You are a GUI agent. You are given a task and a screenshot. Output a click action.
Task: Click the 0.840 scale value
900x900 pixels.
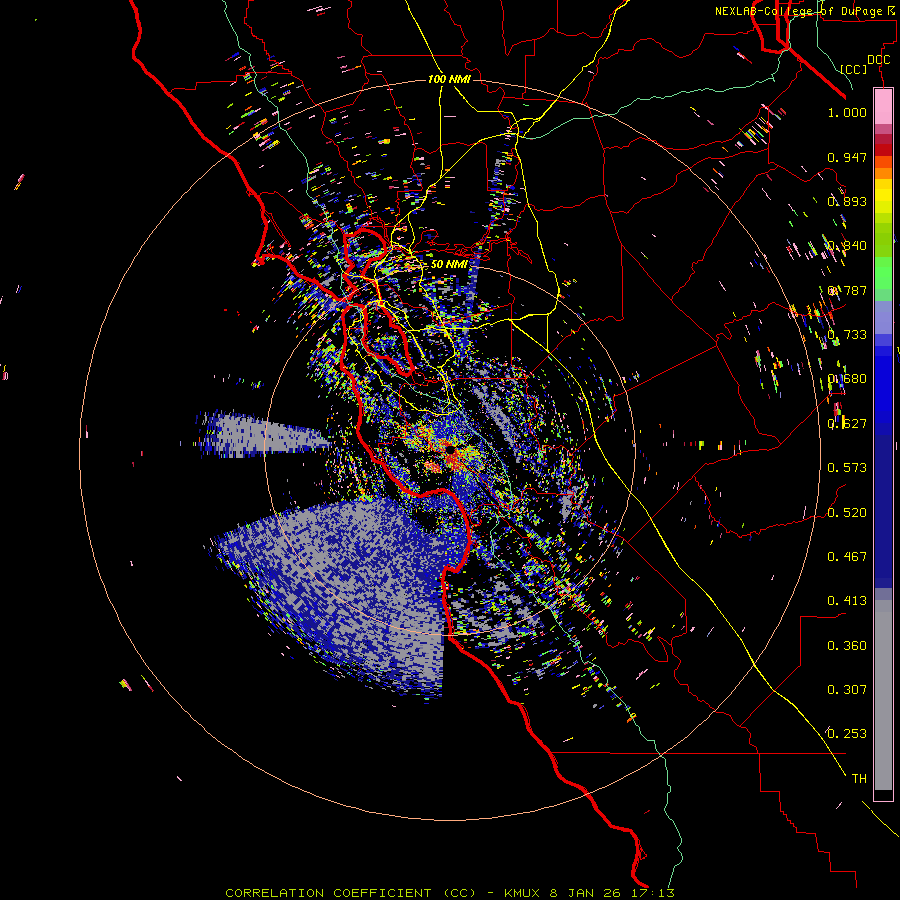pos(847,246)
